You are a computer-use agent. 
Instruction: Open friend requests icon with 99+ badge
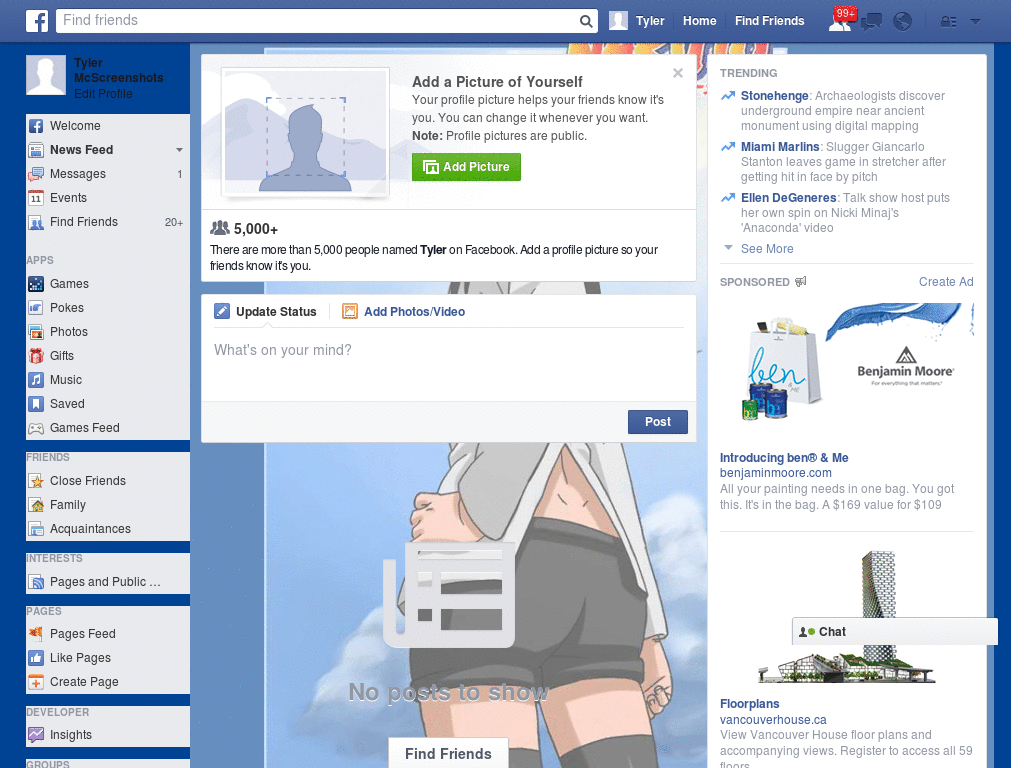(x=841, y=20)
